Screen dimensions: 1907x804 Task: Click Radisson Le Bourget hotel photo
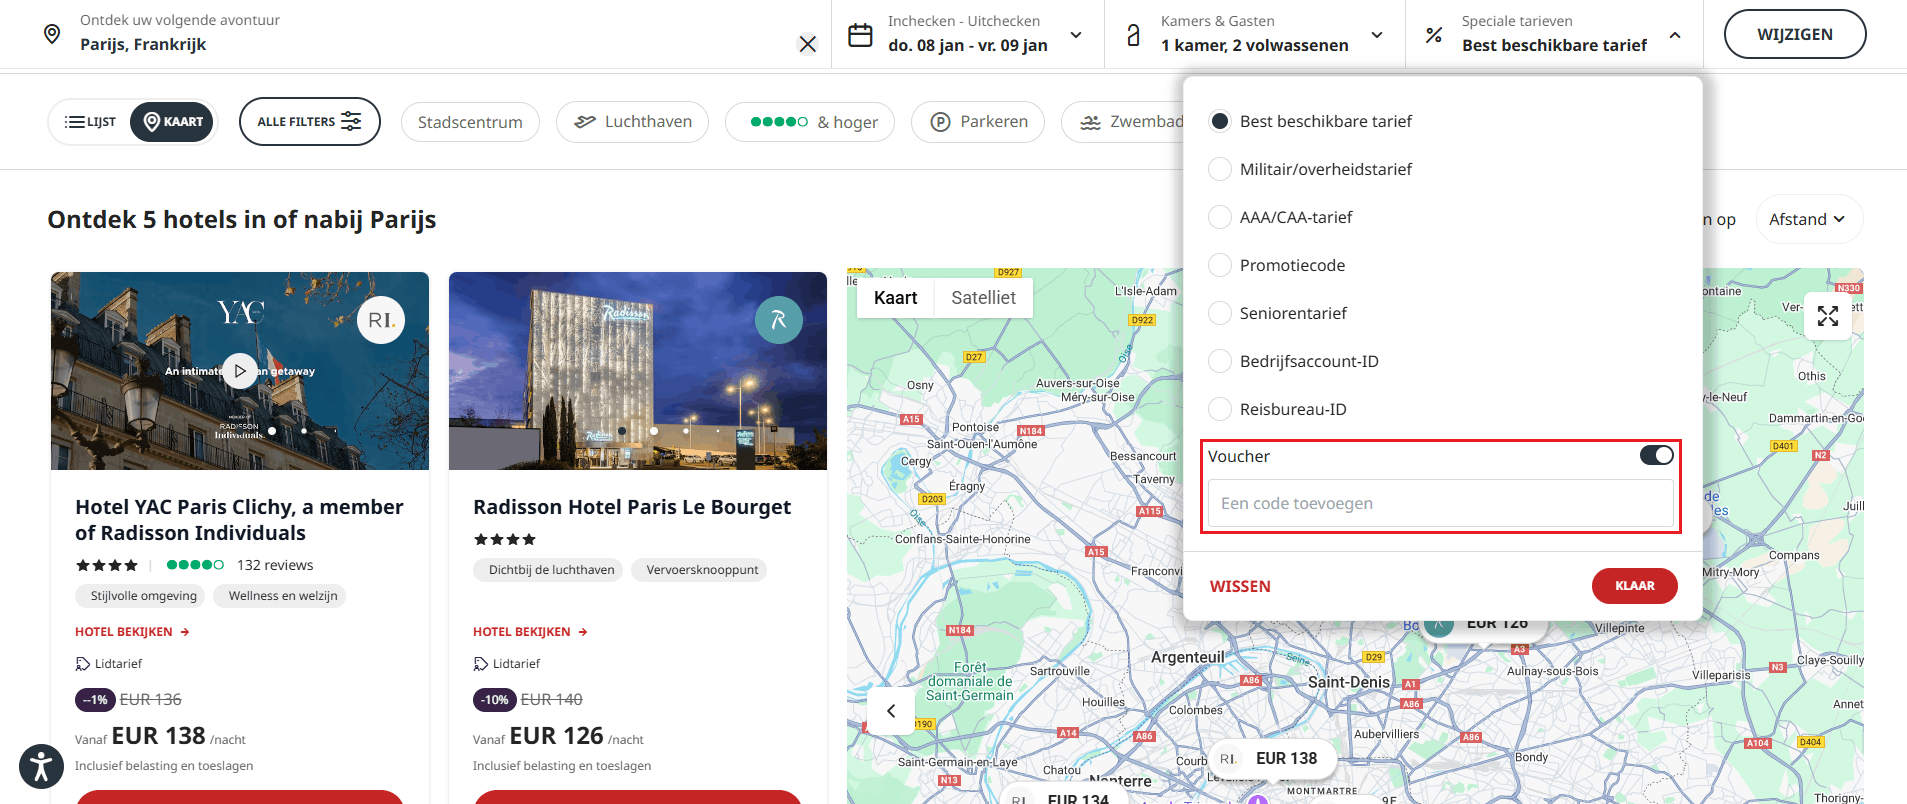(x=638, y=371)
